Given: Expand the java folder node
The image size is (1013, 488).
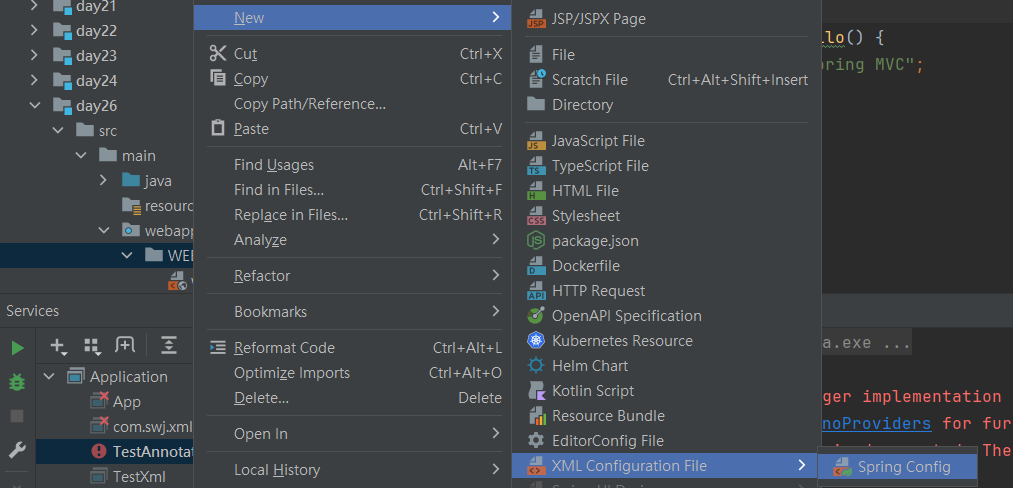Looking at the screenshot, I should [103, 181].
